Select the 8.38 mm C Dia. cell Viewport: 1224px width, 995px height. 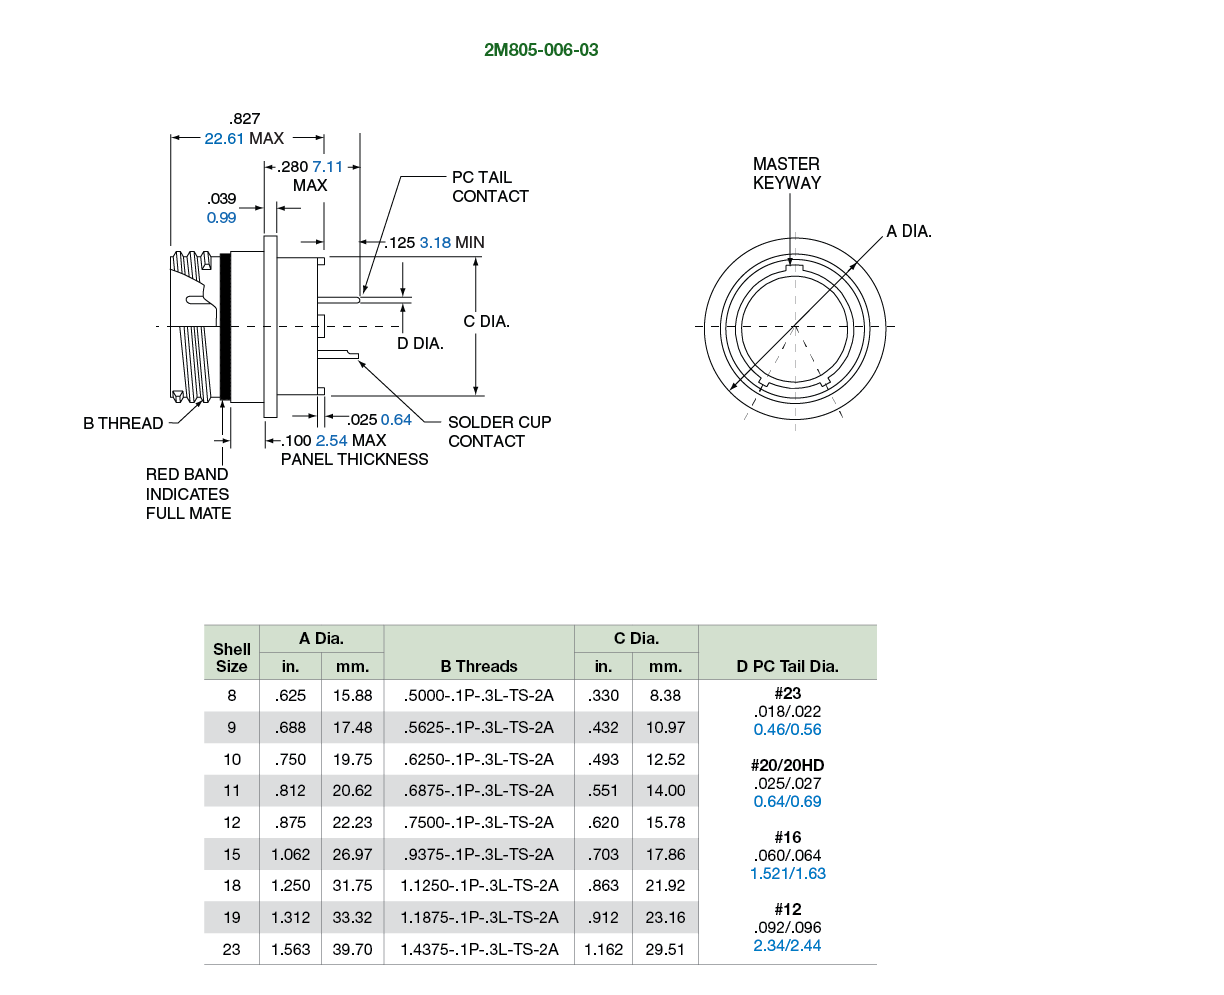[x=665, y=695]
